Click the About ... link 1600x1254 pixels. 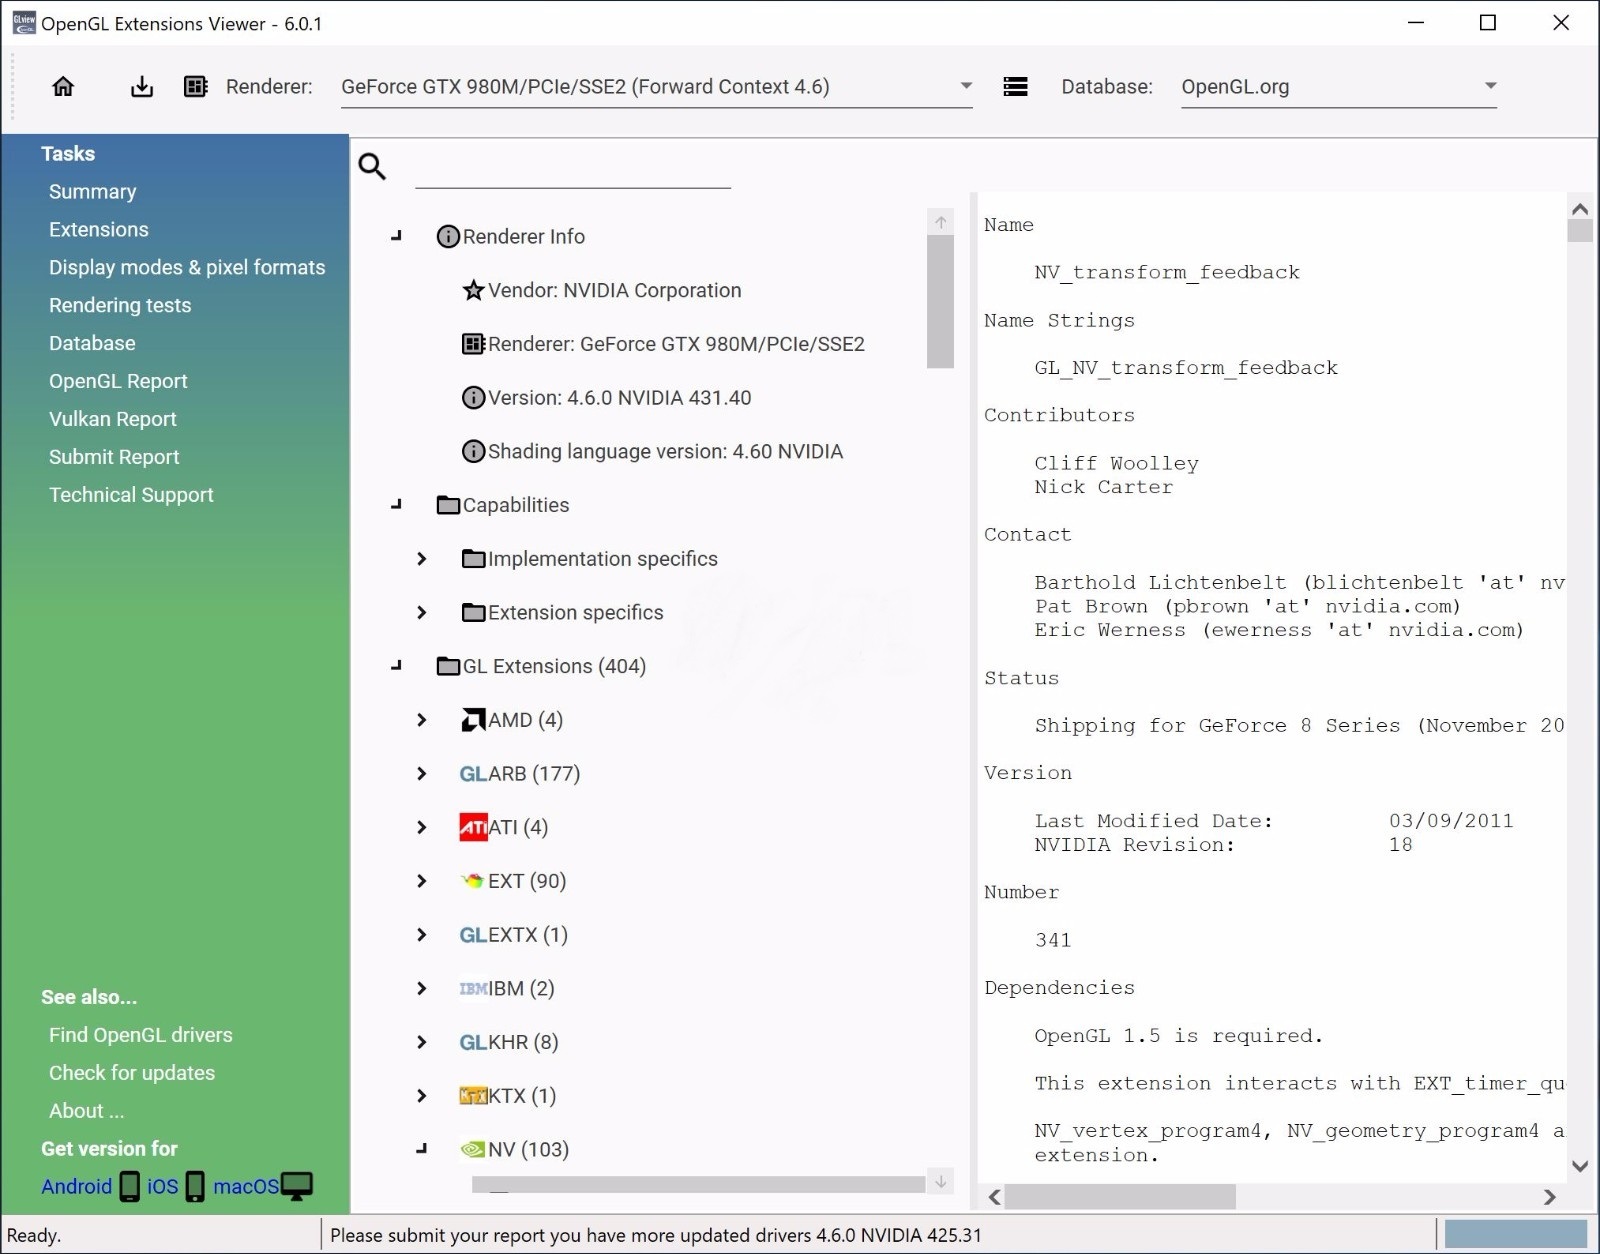[87, 1112]
